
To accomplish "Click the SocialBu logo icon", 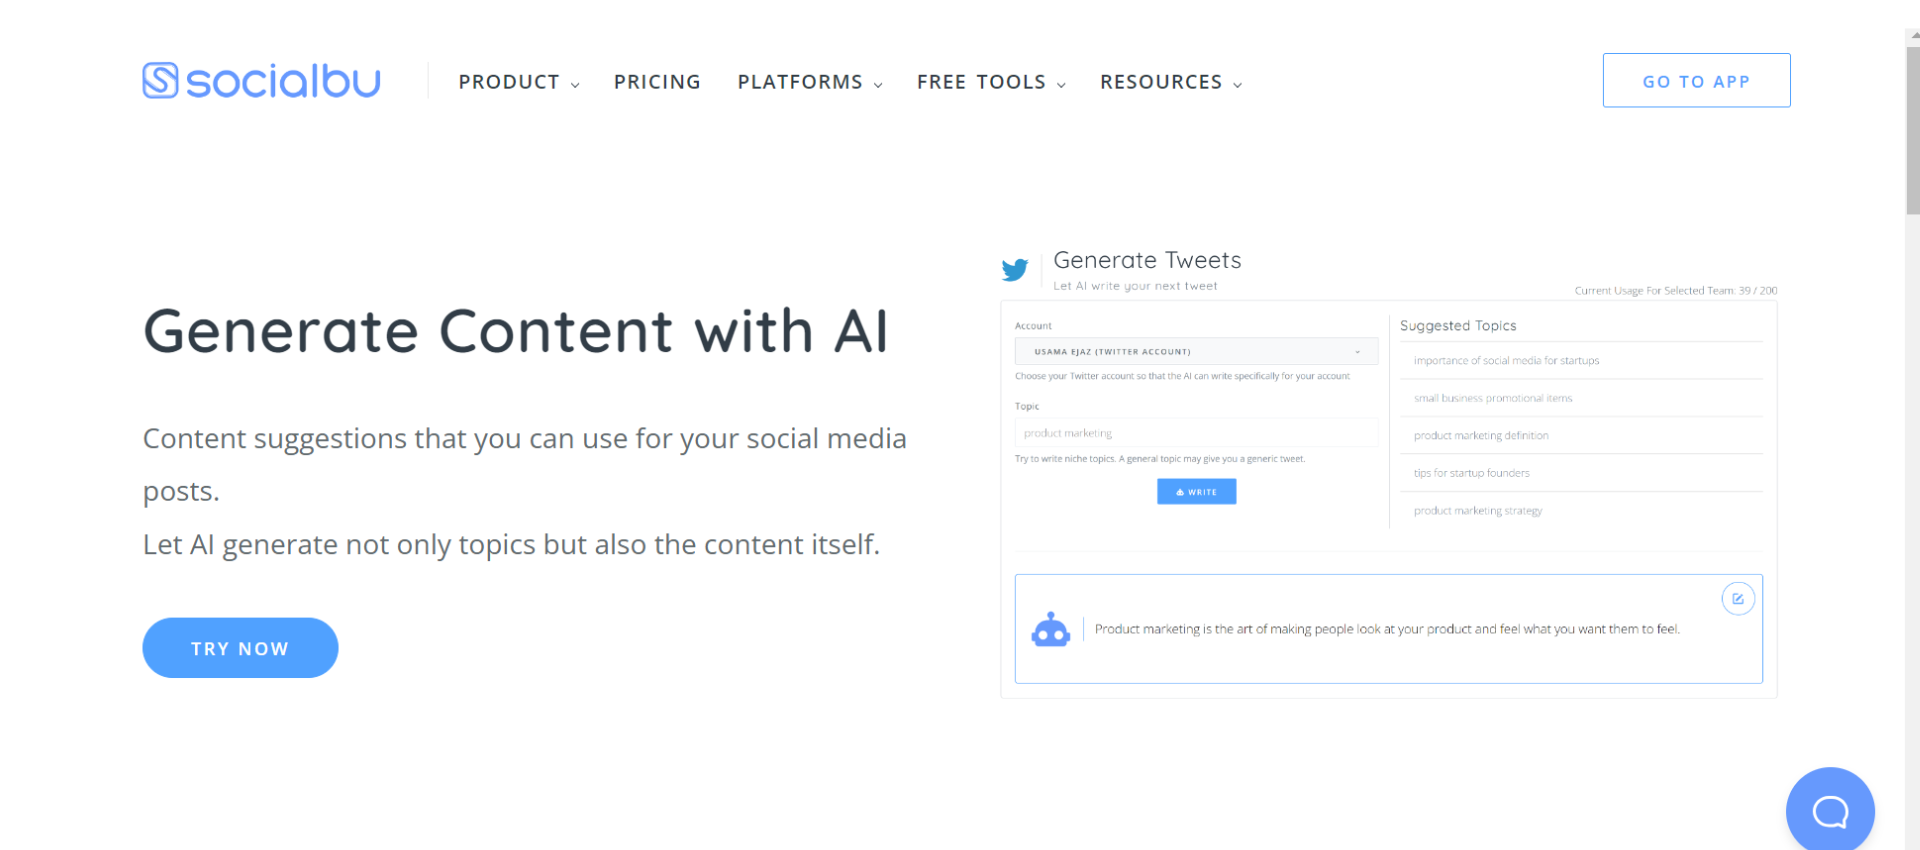I will 160,81.
